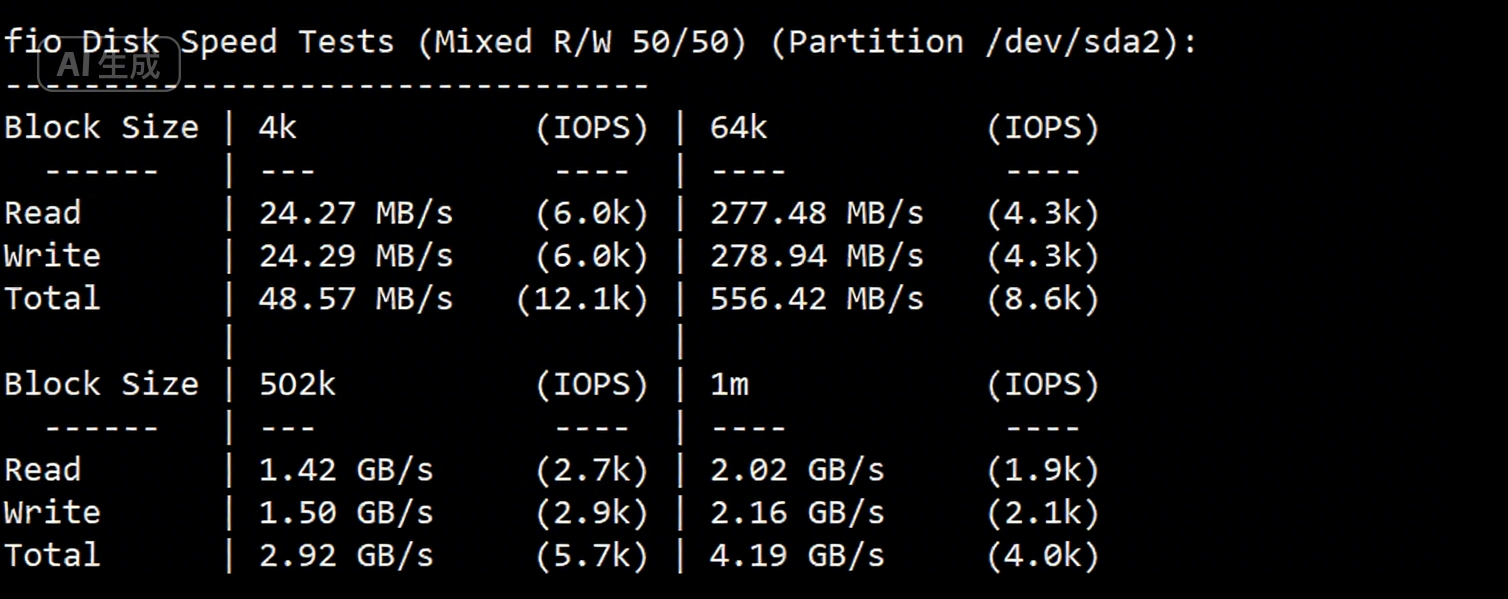This screenshot has width=1508, height=599.
Task: Click the 277.48 MB/s read value
Action: point(817,213)
